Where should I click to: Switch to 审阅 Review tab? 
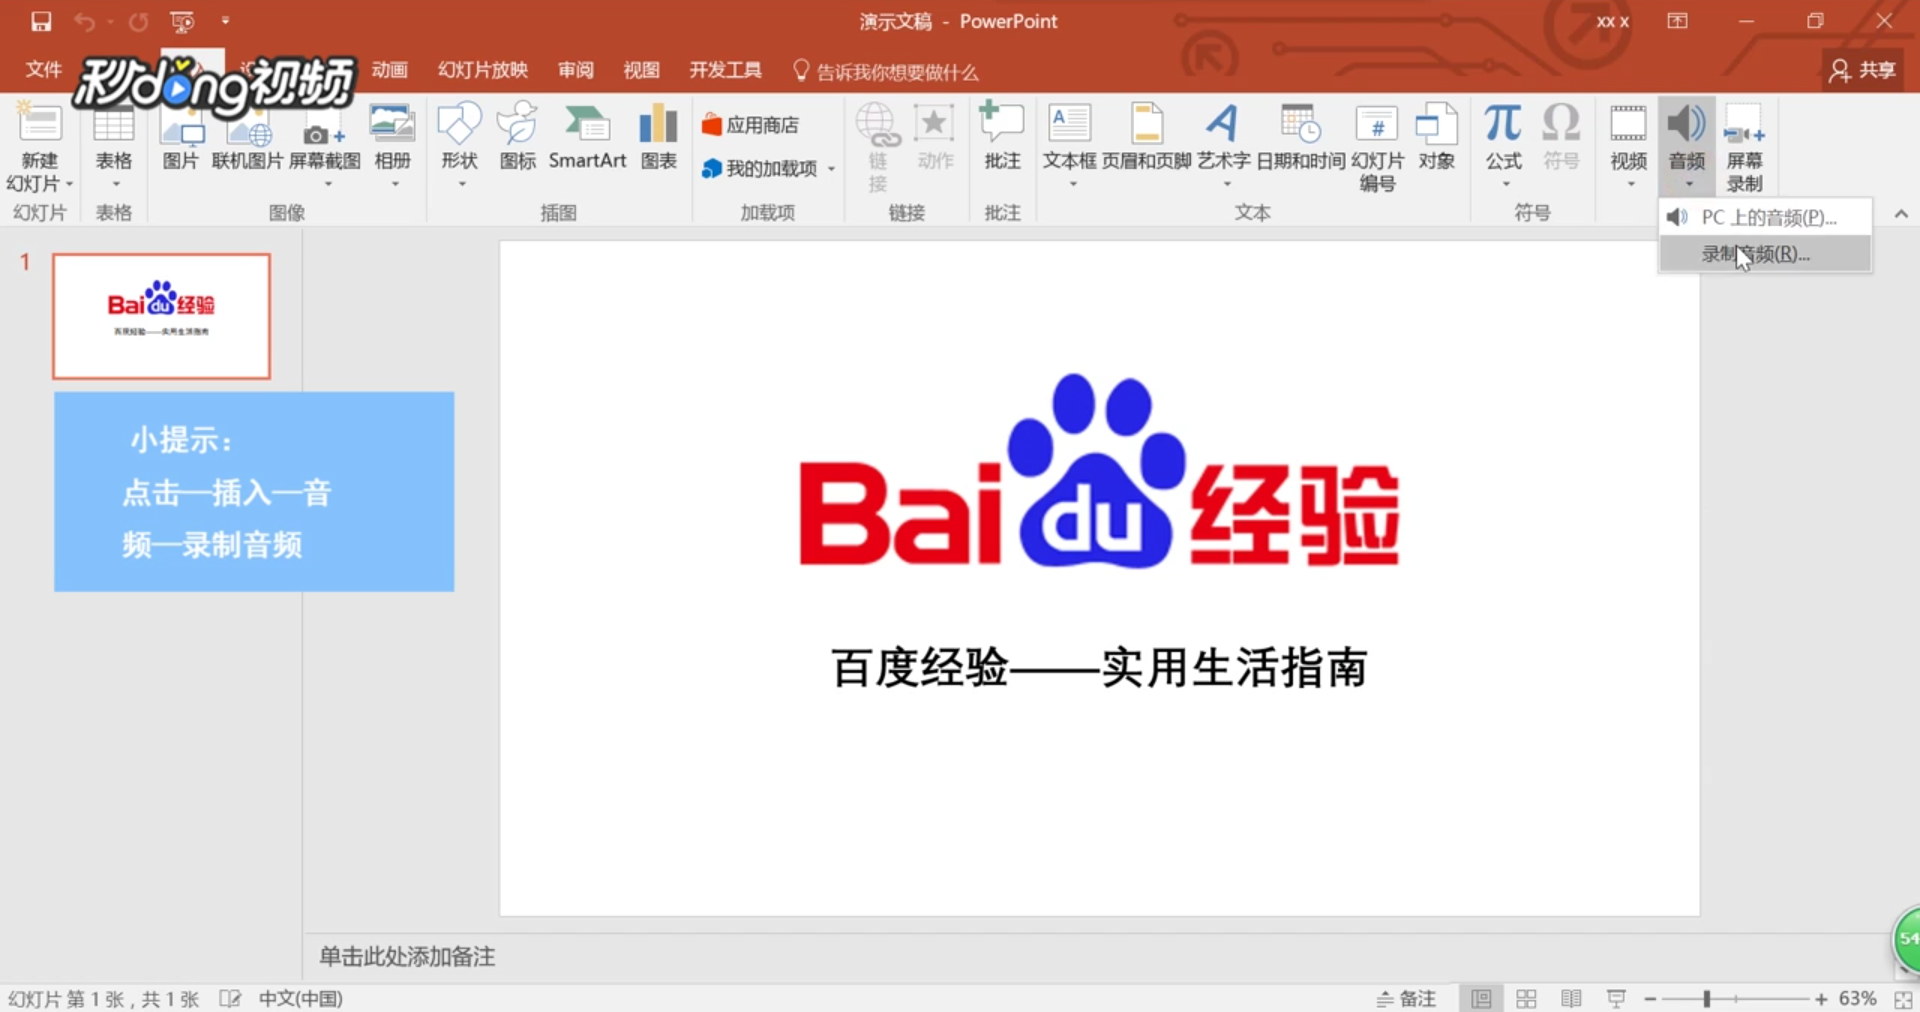pyautogui.click(x=576, y=70)
